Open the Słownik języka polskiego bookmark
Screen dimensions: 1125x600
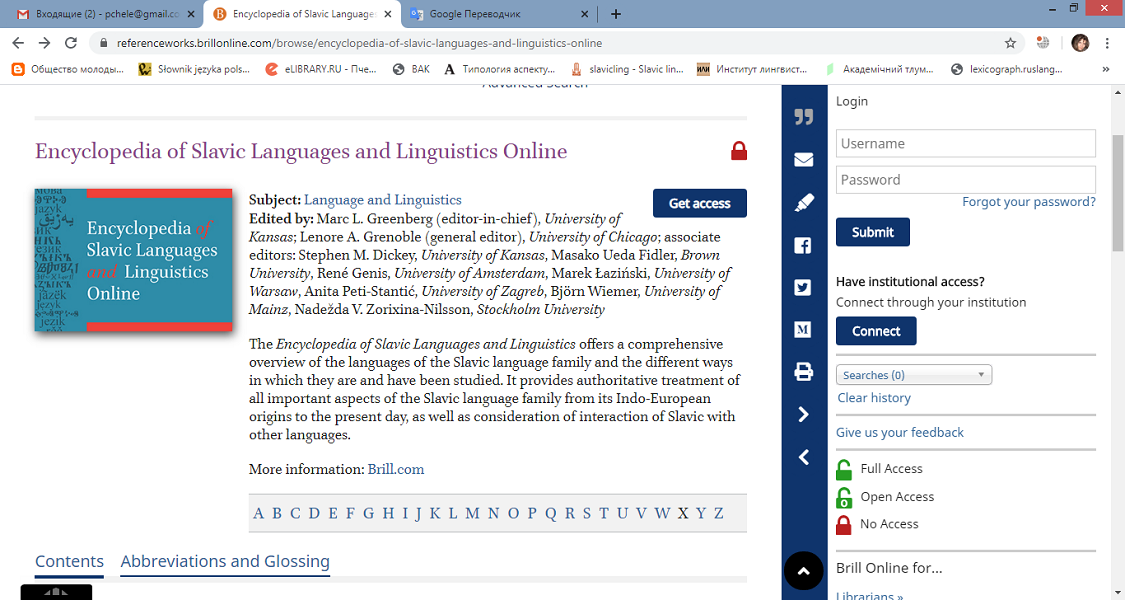click(x=194, y=70)
